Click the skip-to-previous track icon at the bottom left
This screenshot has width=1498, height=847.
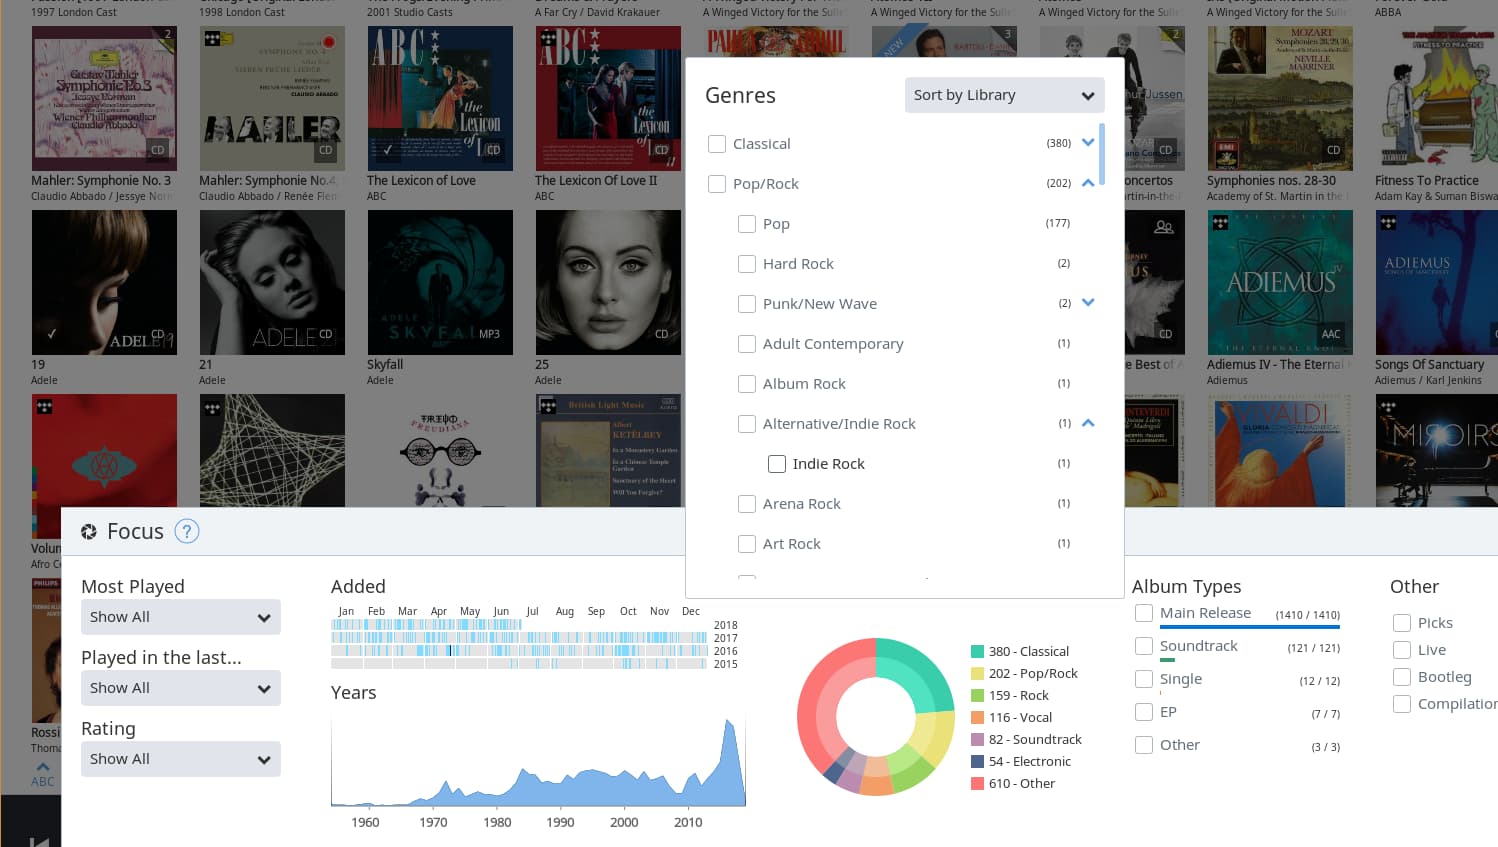point(39,843)
